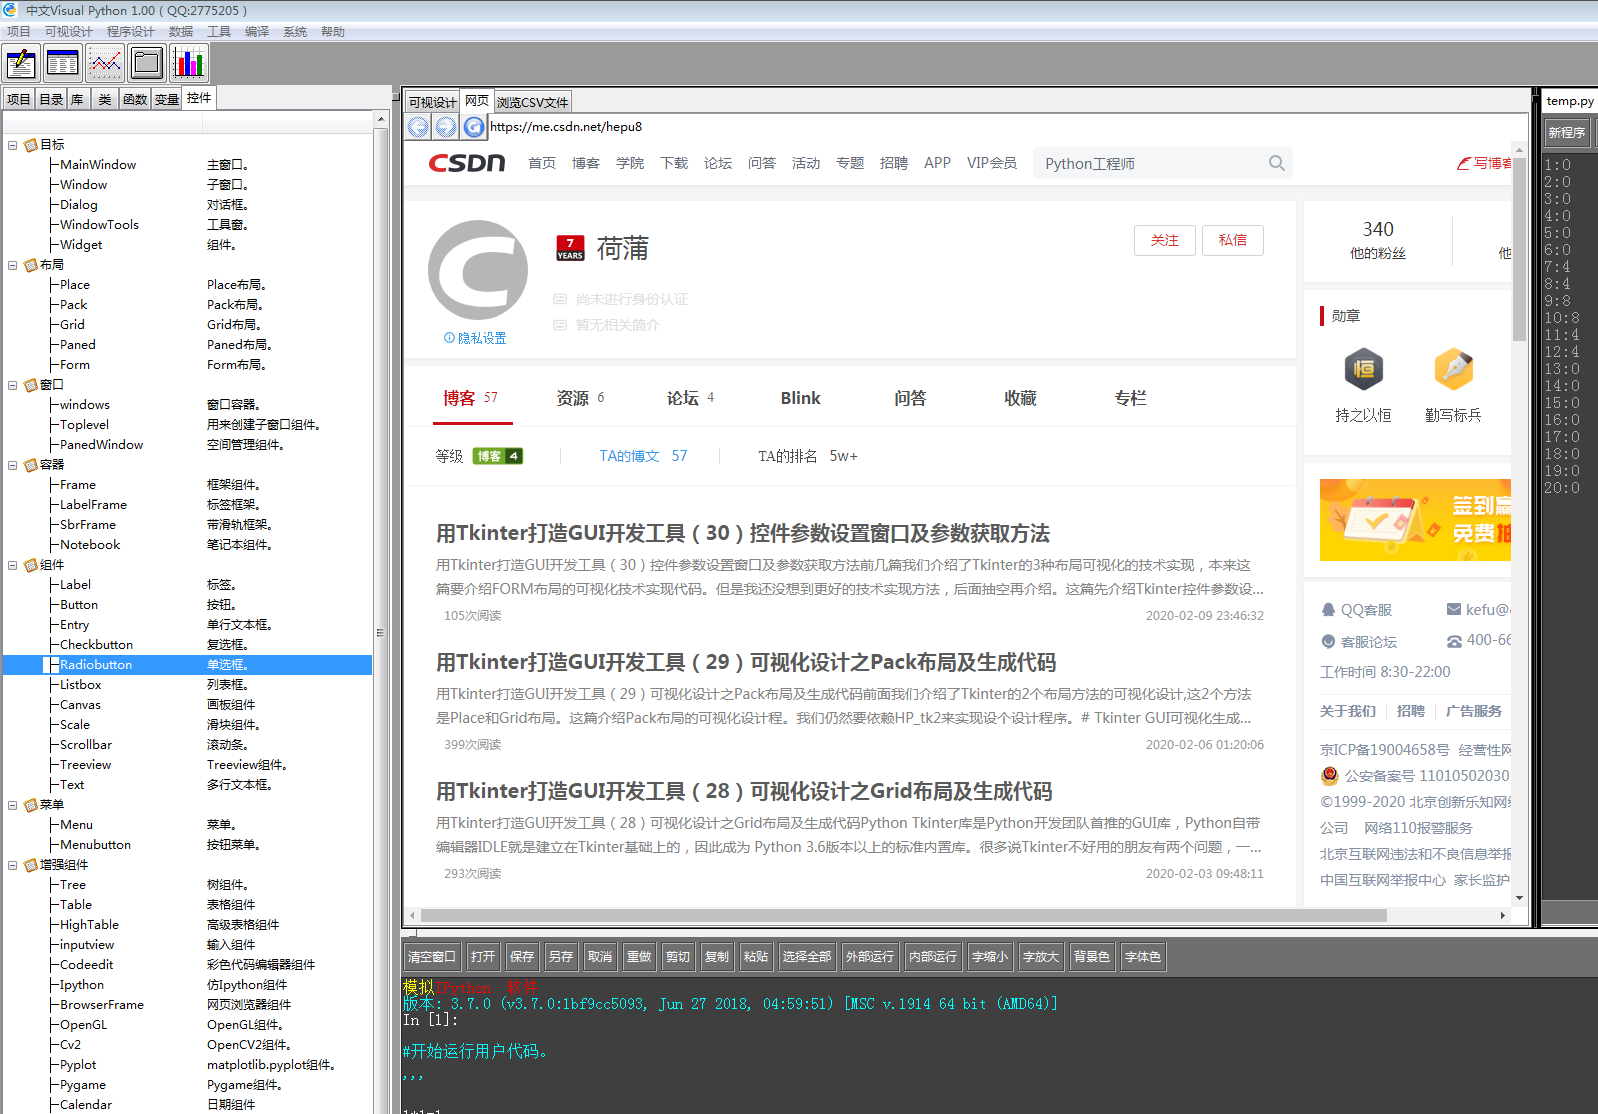The image size is (1598, 1114).
Task: Click the 关注 follow button
Action: 1165,240
